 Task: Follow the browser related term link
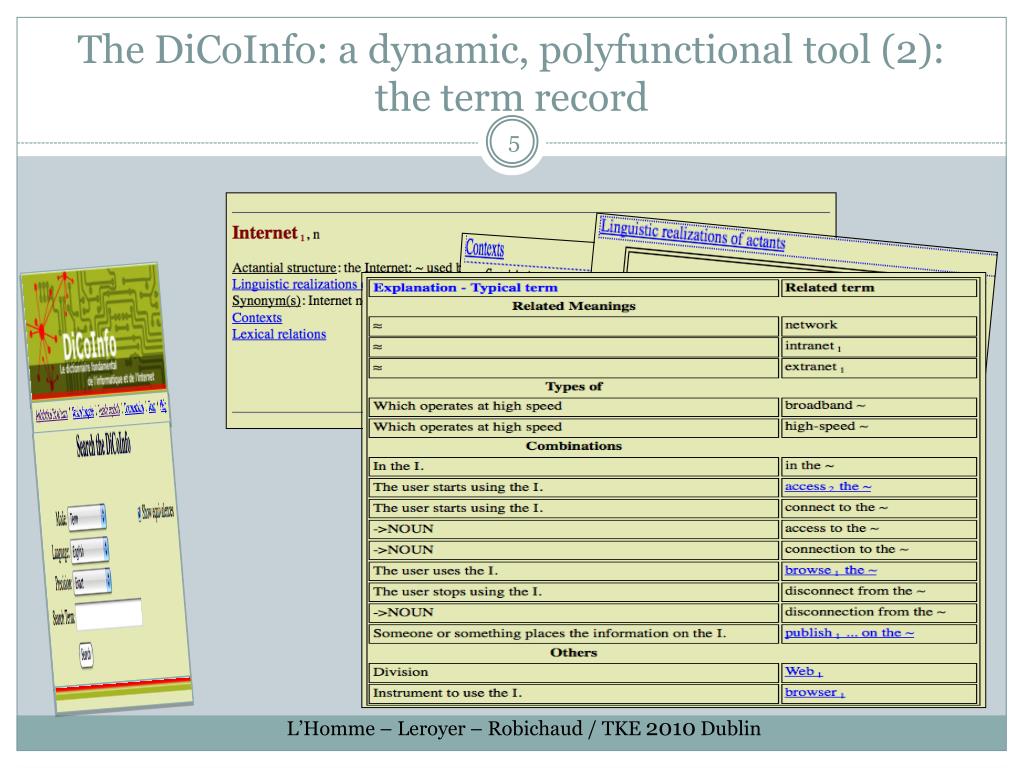[x=814, y=692]
